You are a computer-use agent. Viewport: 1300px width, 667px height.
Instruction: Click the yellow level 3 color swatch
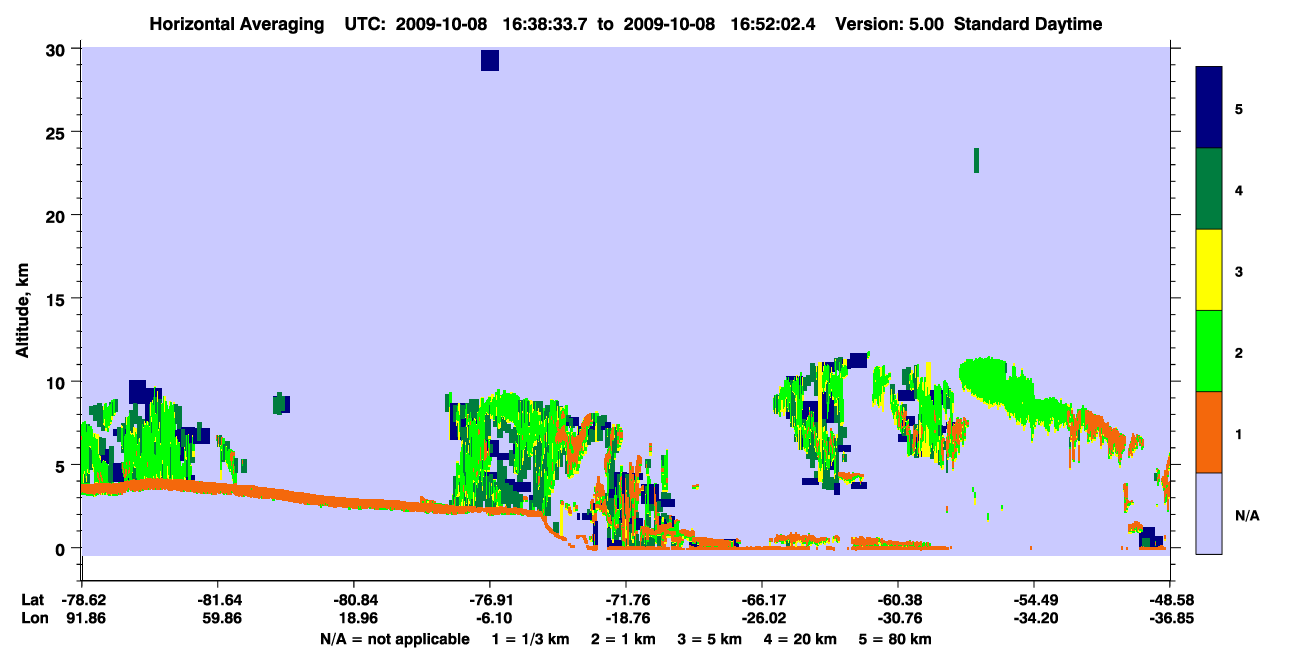tap(1209, 270)
